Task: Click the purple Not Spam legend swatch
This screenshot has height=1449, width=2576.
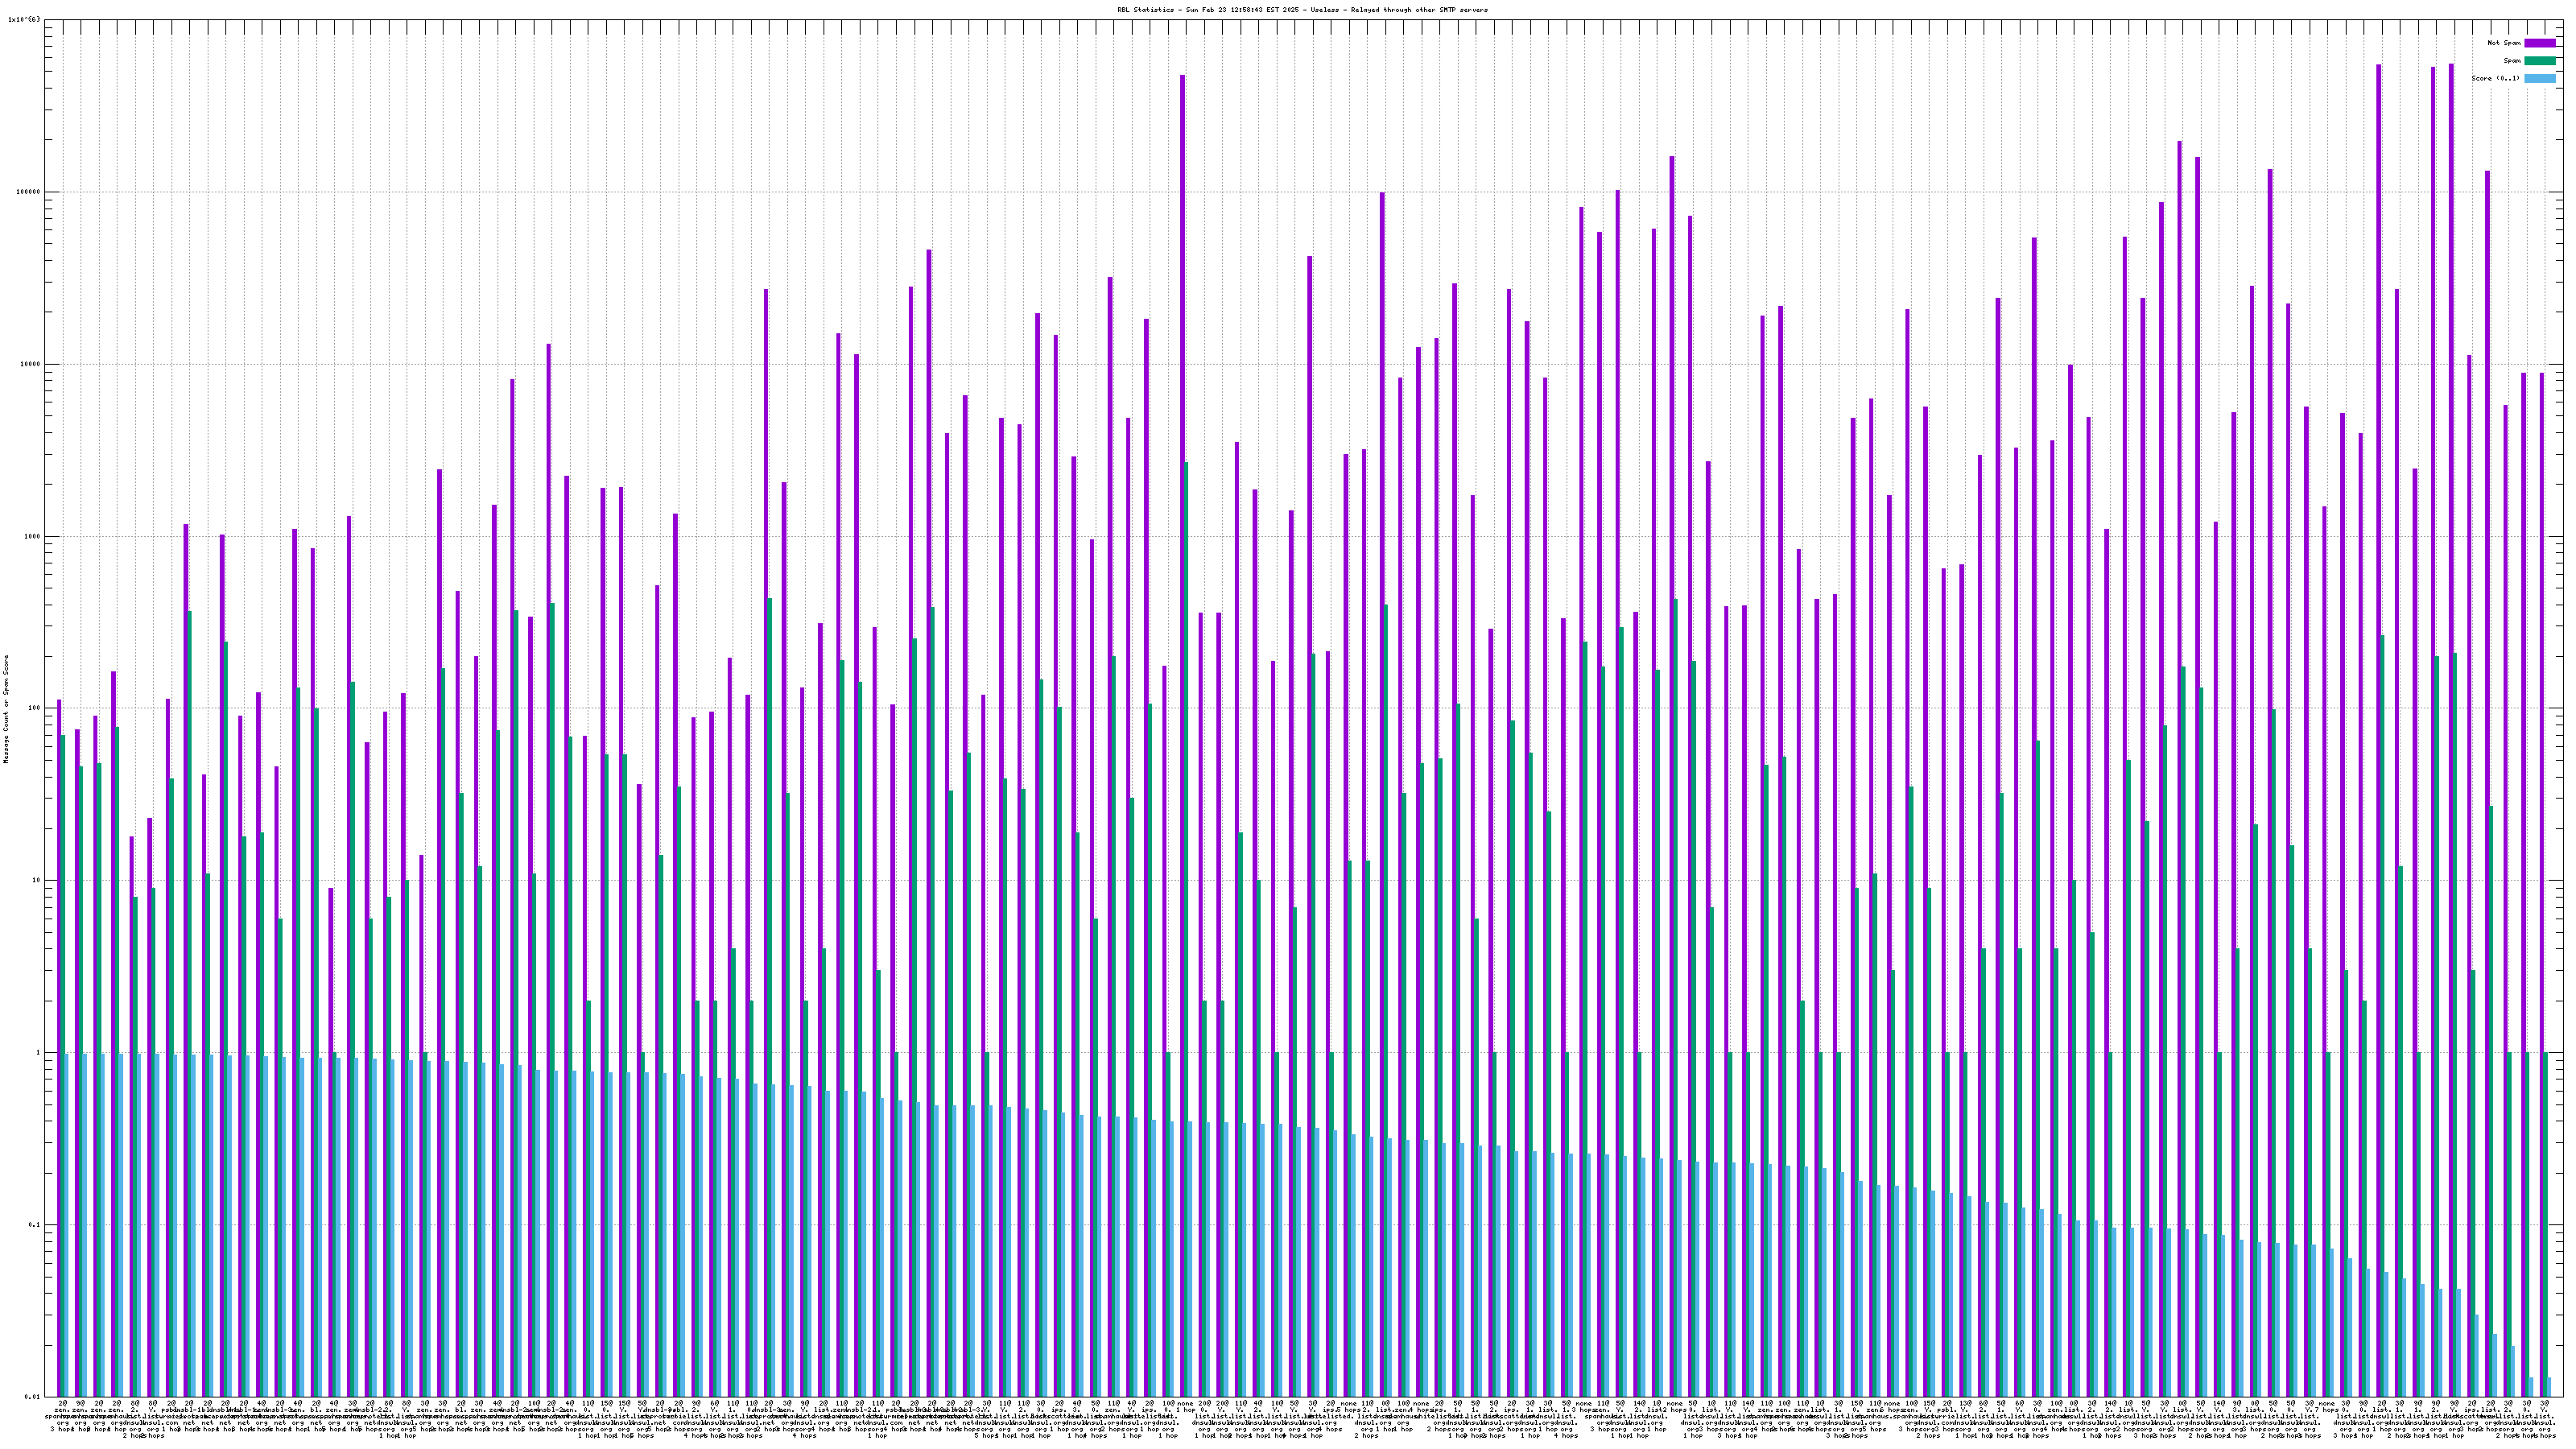Action: point(2539,43)
